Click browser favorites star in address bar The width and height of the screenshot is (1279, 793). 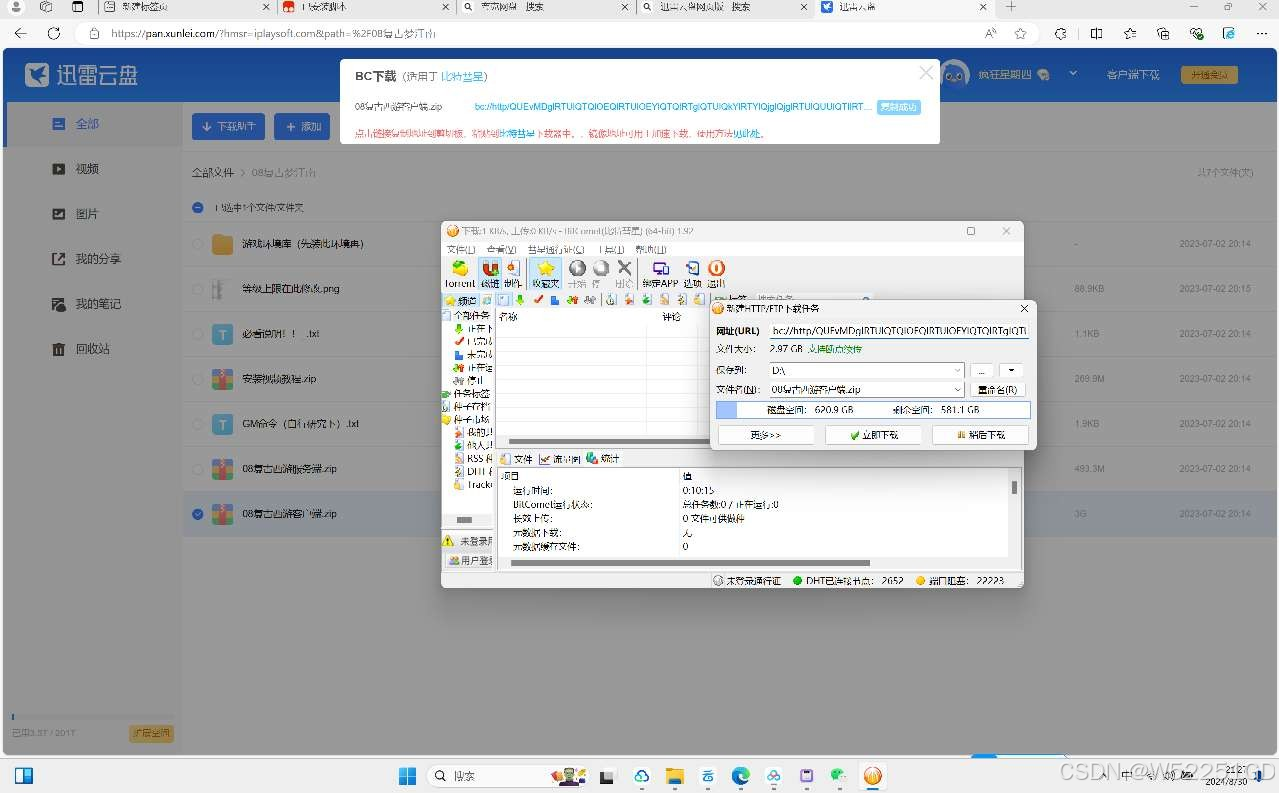[1021, 33]
